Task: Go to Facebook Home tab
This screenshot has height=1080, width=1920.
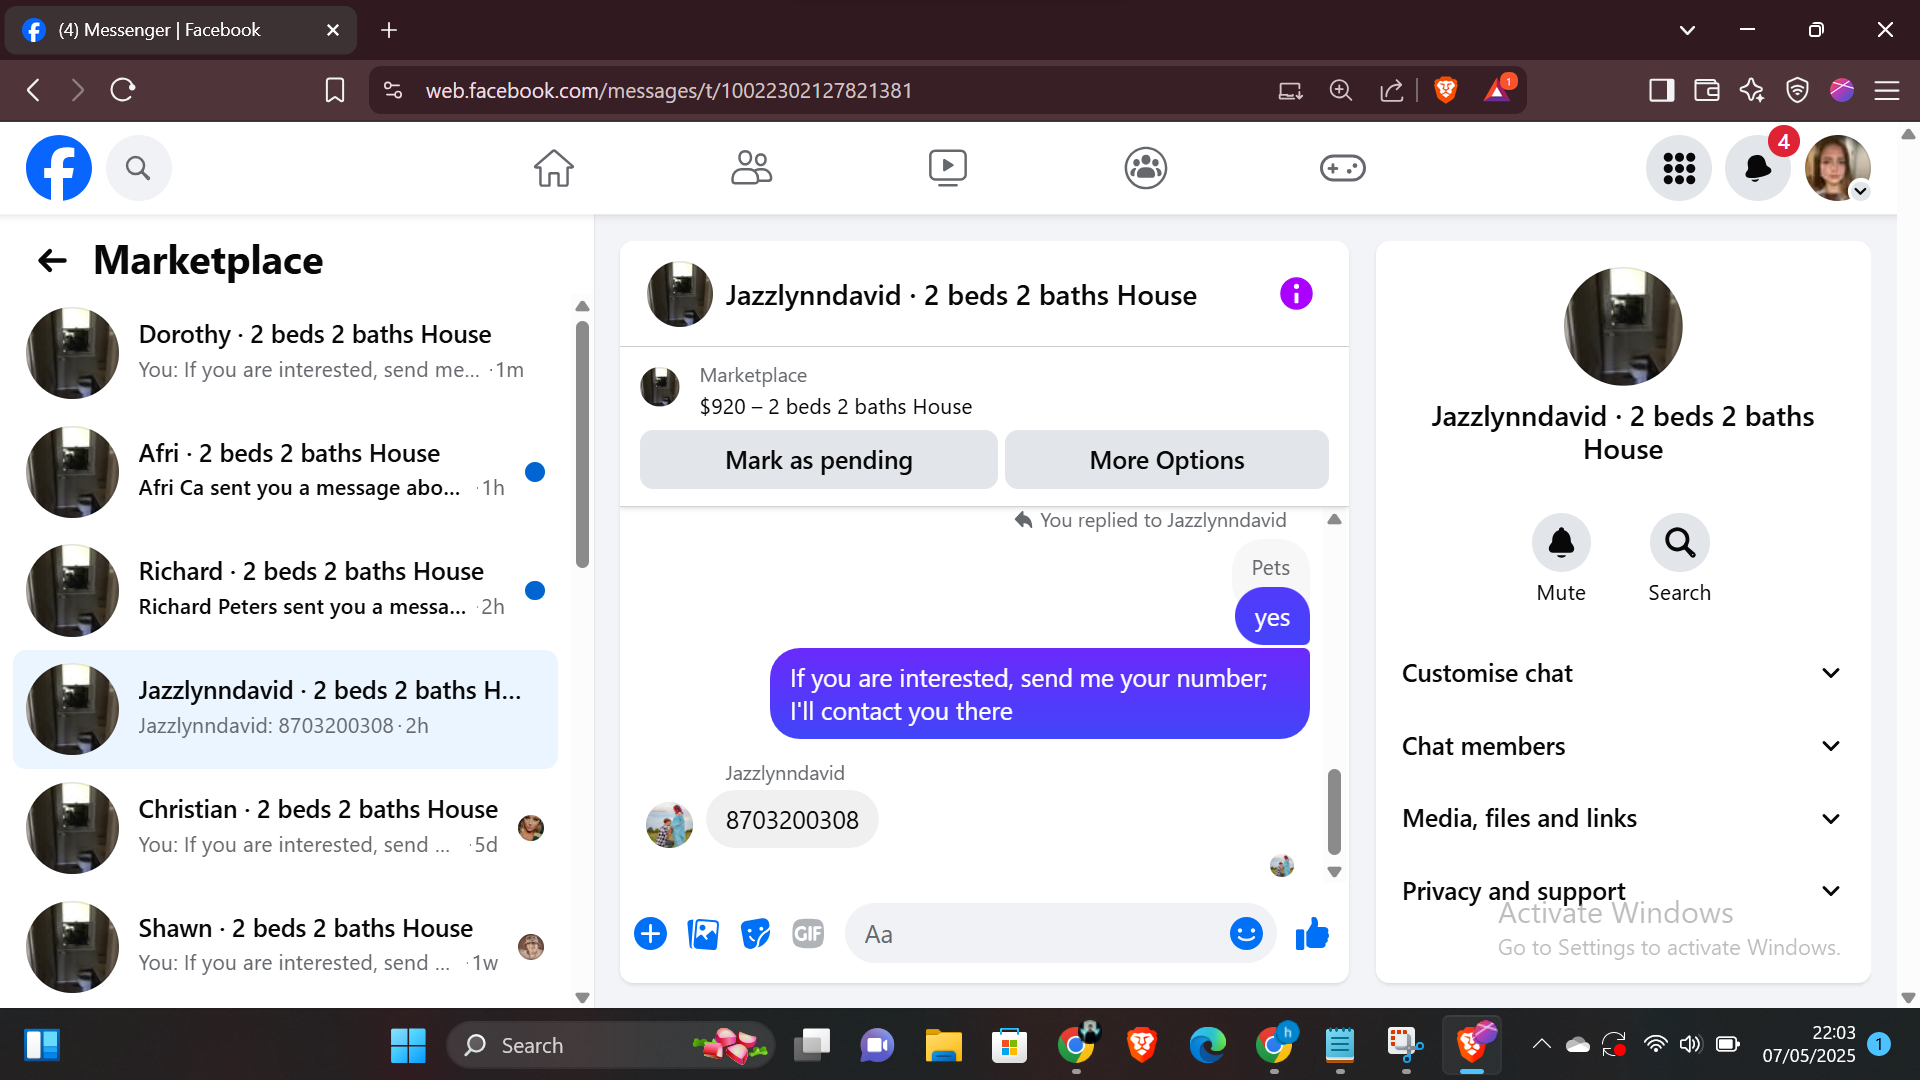Action: coord(553,168)
